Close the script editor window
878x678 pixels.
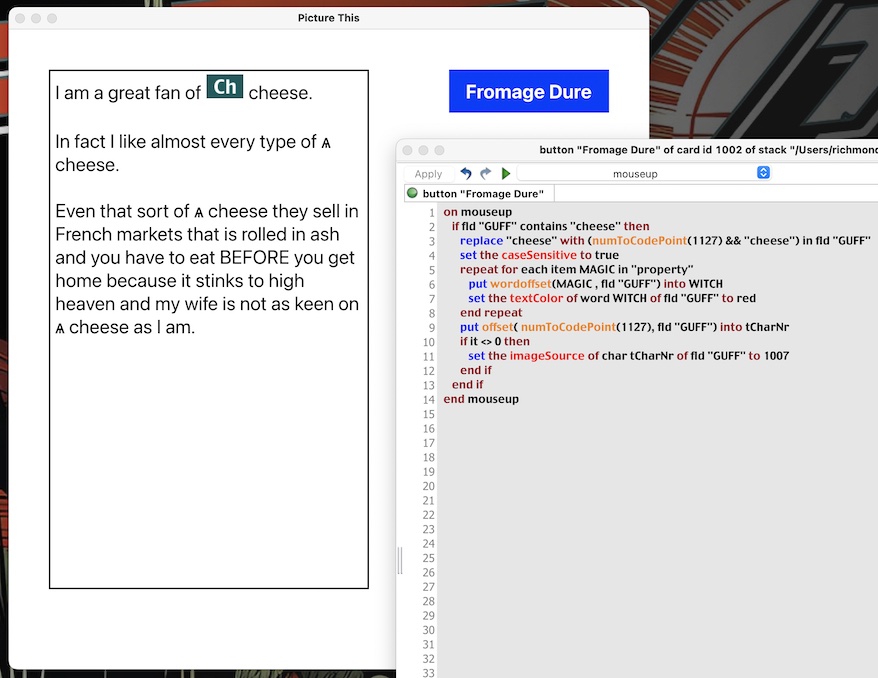coord(408,150)
